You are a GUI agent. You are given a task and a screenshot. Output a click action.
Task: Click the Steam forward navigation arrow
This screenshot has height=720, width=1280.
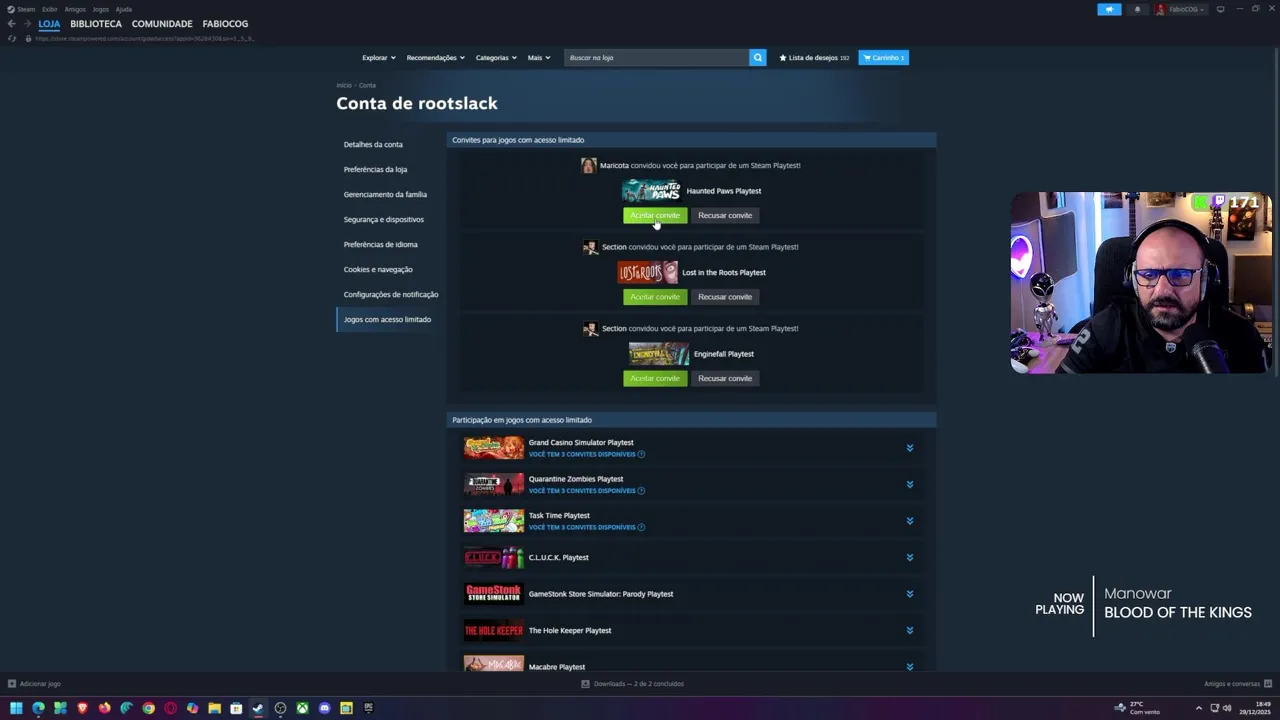tap(27, 23)
